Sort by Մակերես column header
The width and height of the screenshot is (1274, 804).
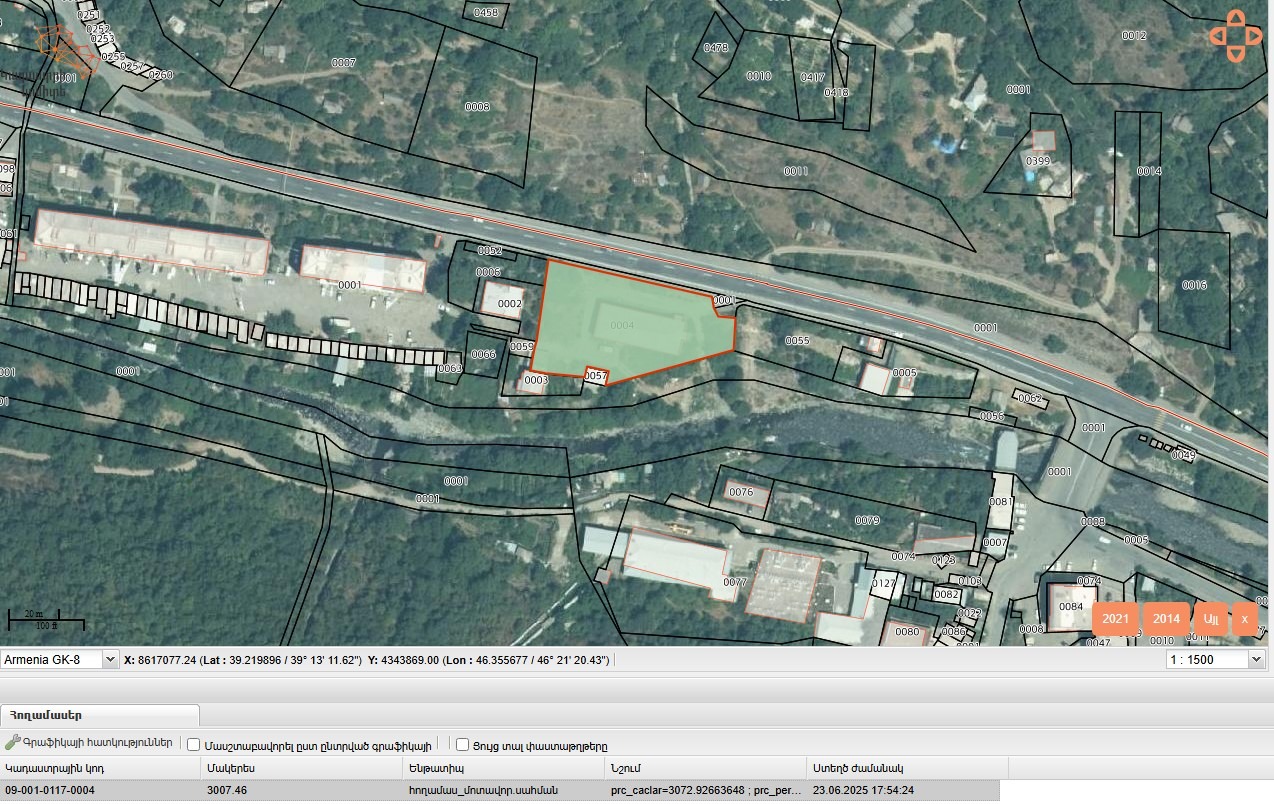[x=300, y=768]
